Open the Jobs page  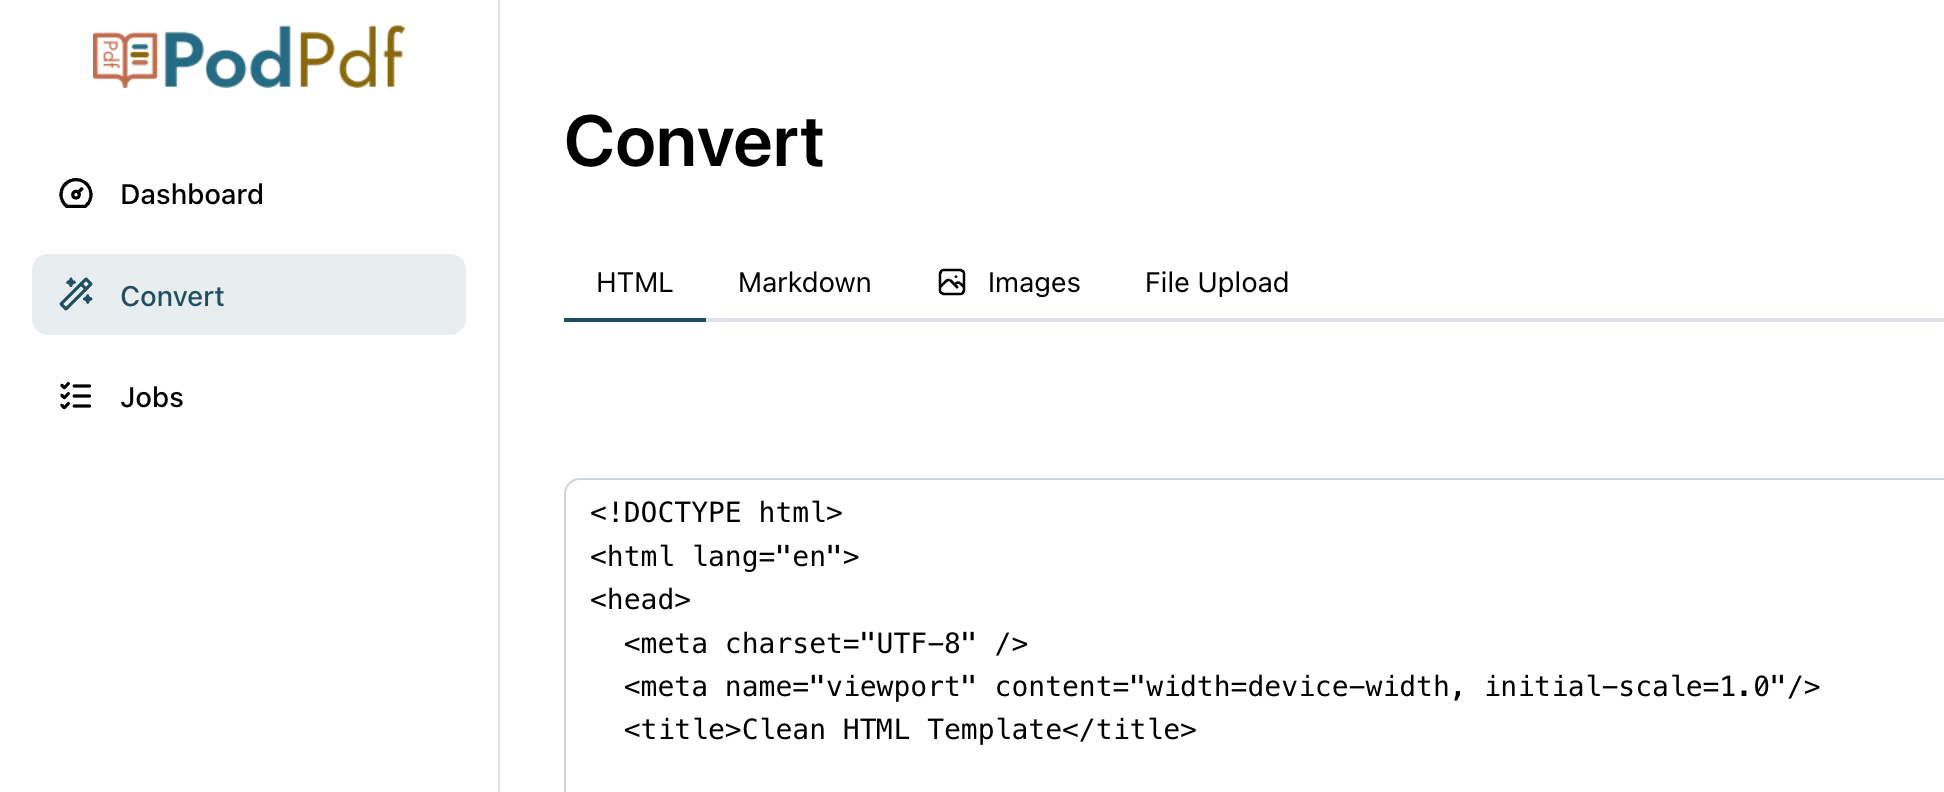[151, 397]
